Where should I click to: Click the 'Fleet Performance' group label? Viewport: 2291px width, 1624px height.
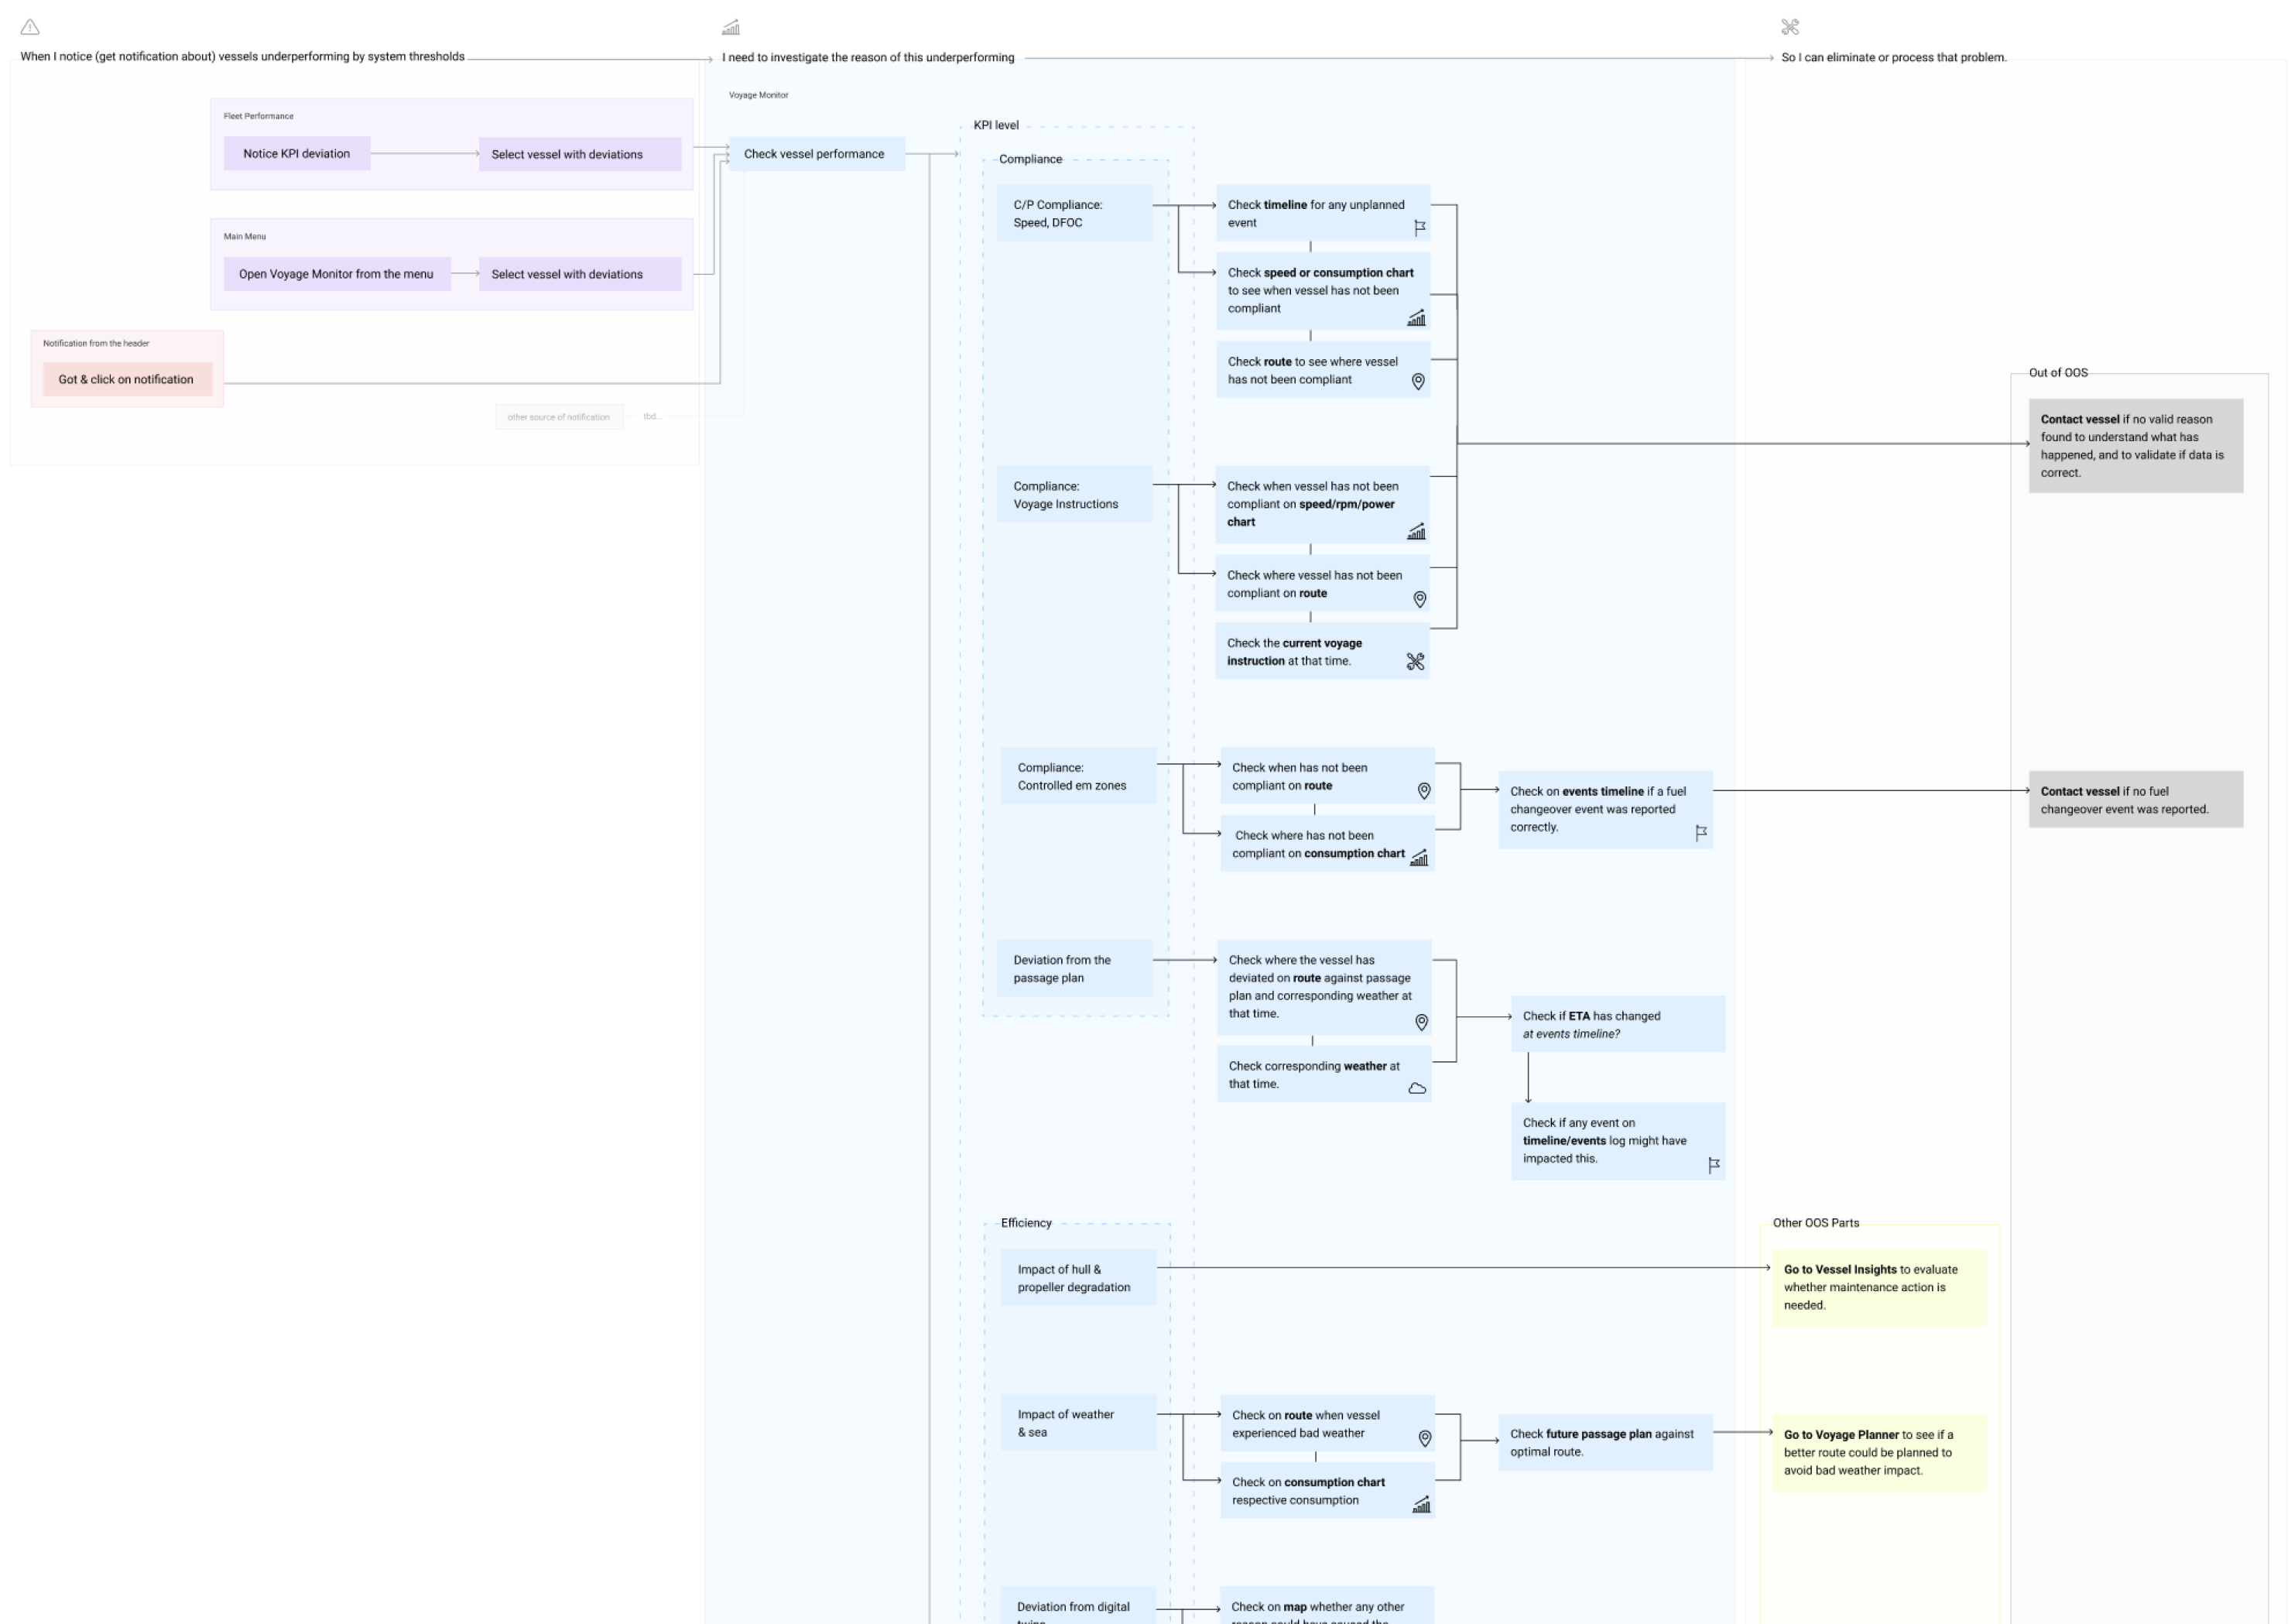click(x=259, y=116)
